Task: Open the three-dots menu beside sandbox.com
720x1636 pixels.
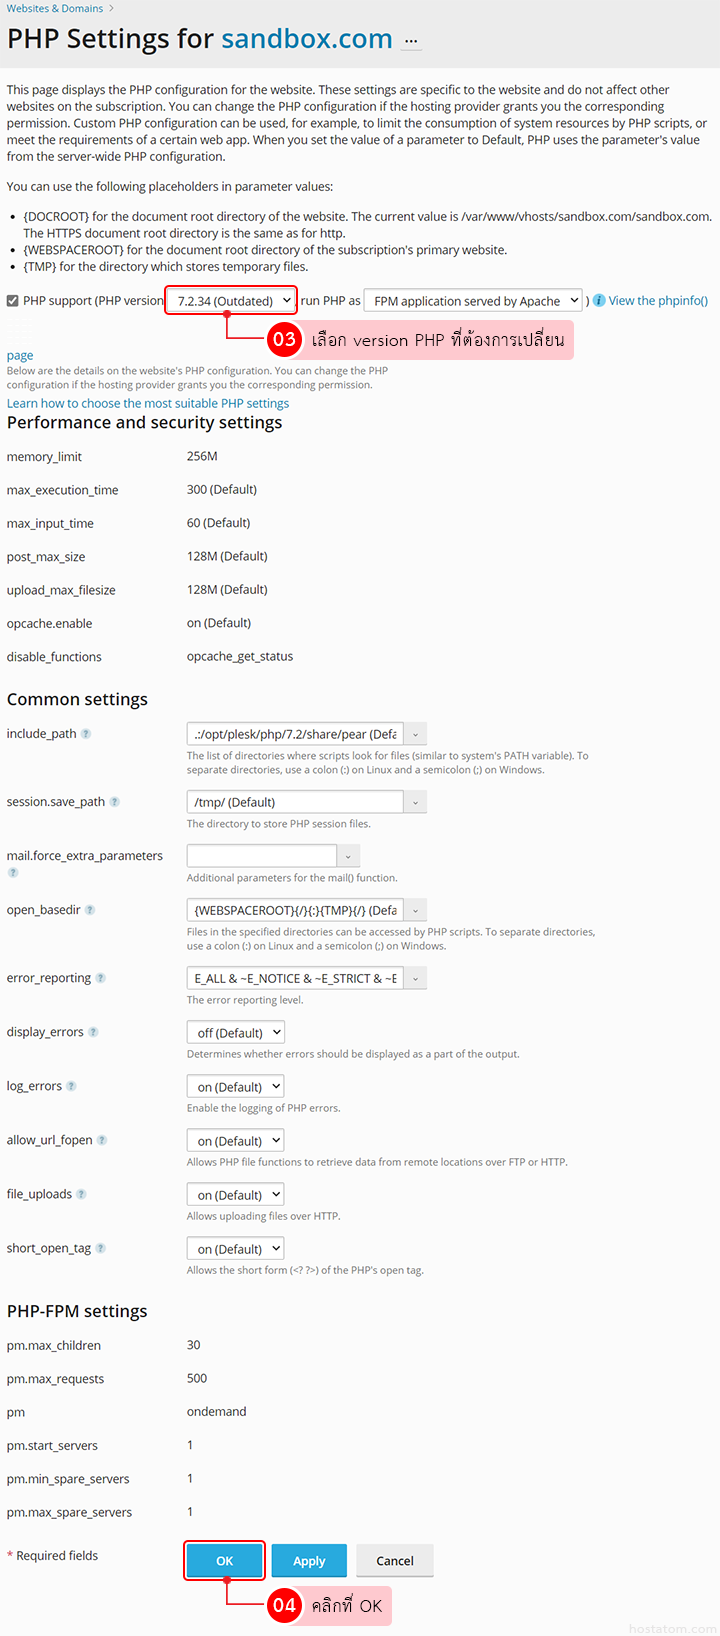Action: tap(411, 42)
